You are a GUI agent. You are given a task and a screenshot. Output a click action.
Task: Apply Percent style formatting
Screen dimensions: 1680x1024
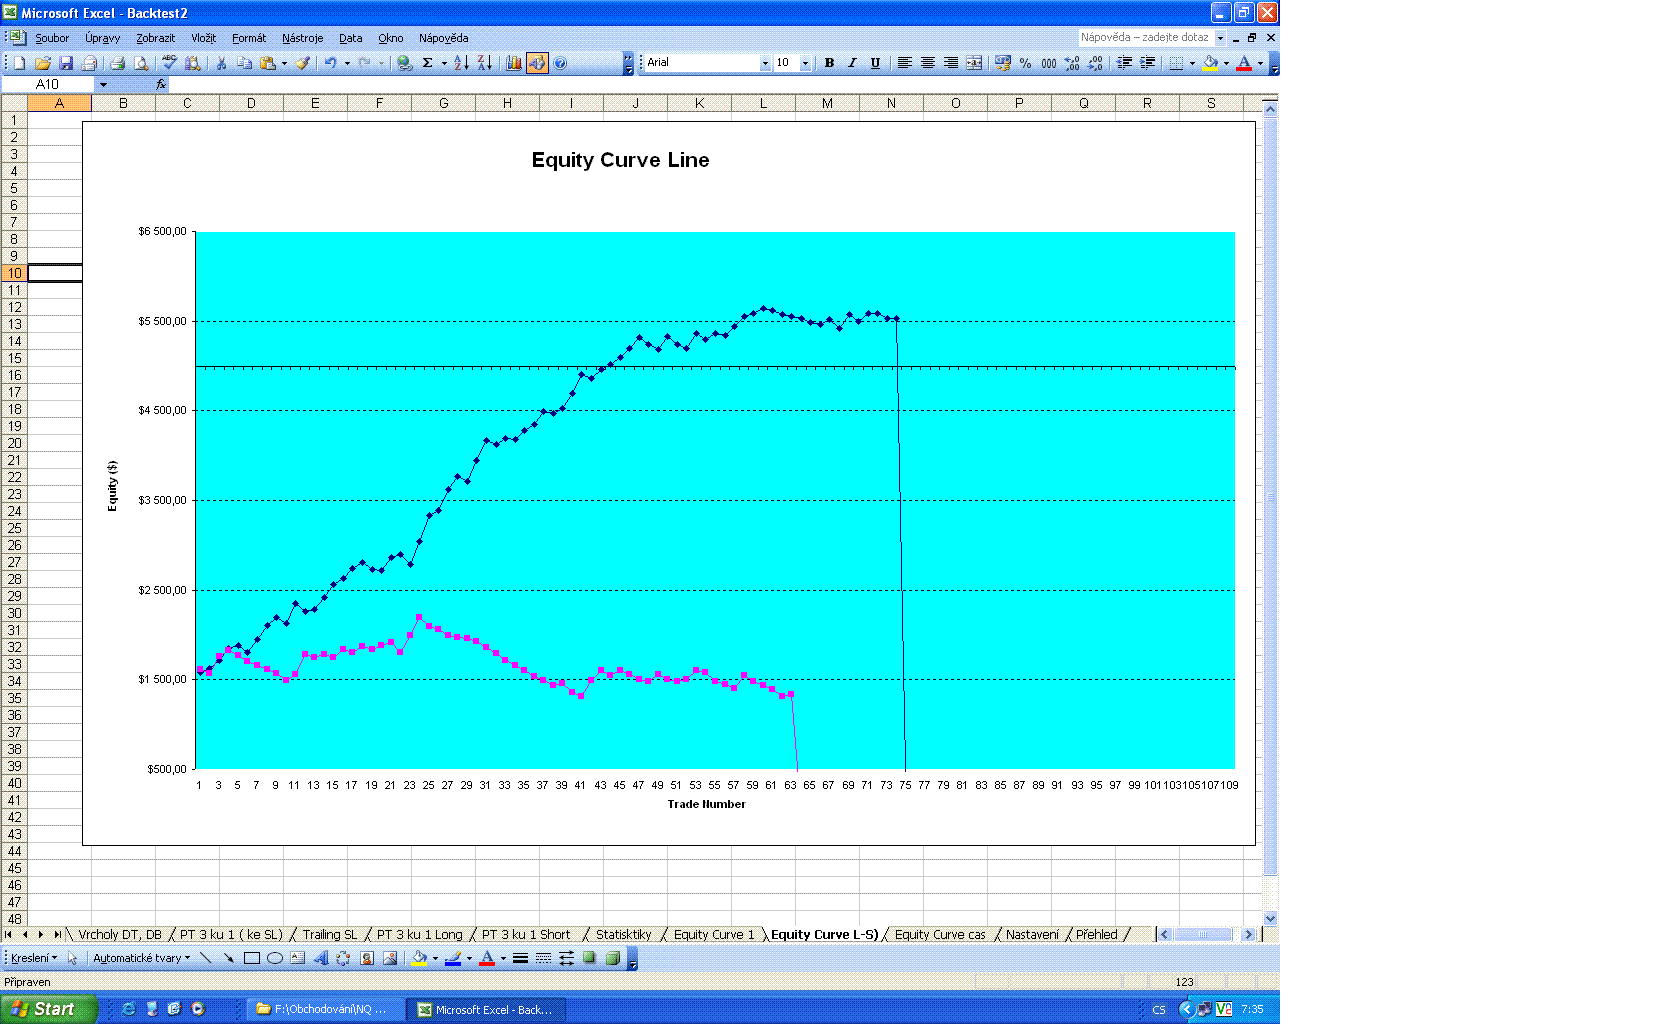click(x=1025, y=63)
